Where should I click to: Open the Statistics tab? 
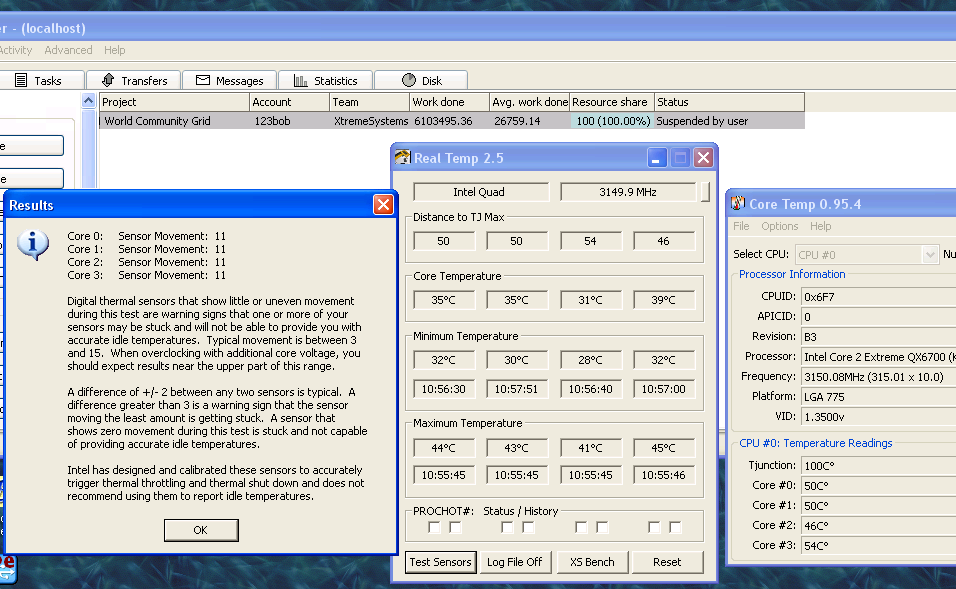(325, 80)
